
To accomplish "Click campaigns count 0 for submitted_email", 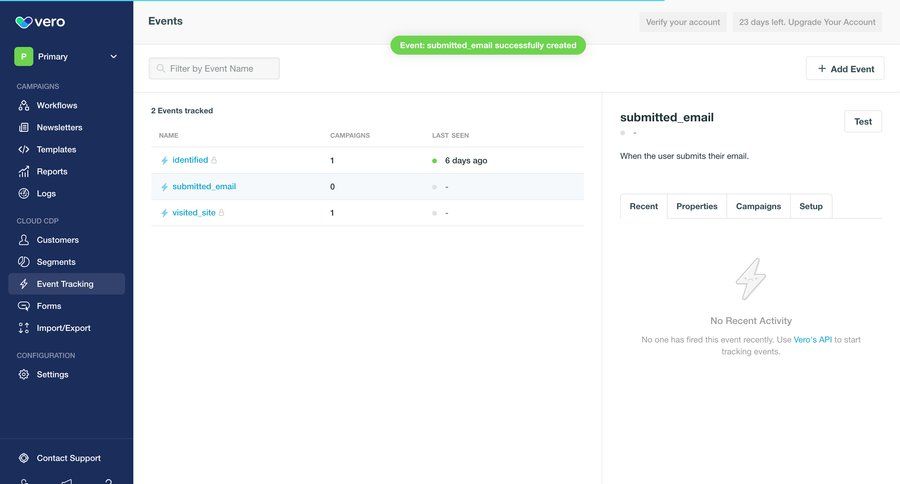I will [x=332, y=187].
